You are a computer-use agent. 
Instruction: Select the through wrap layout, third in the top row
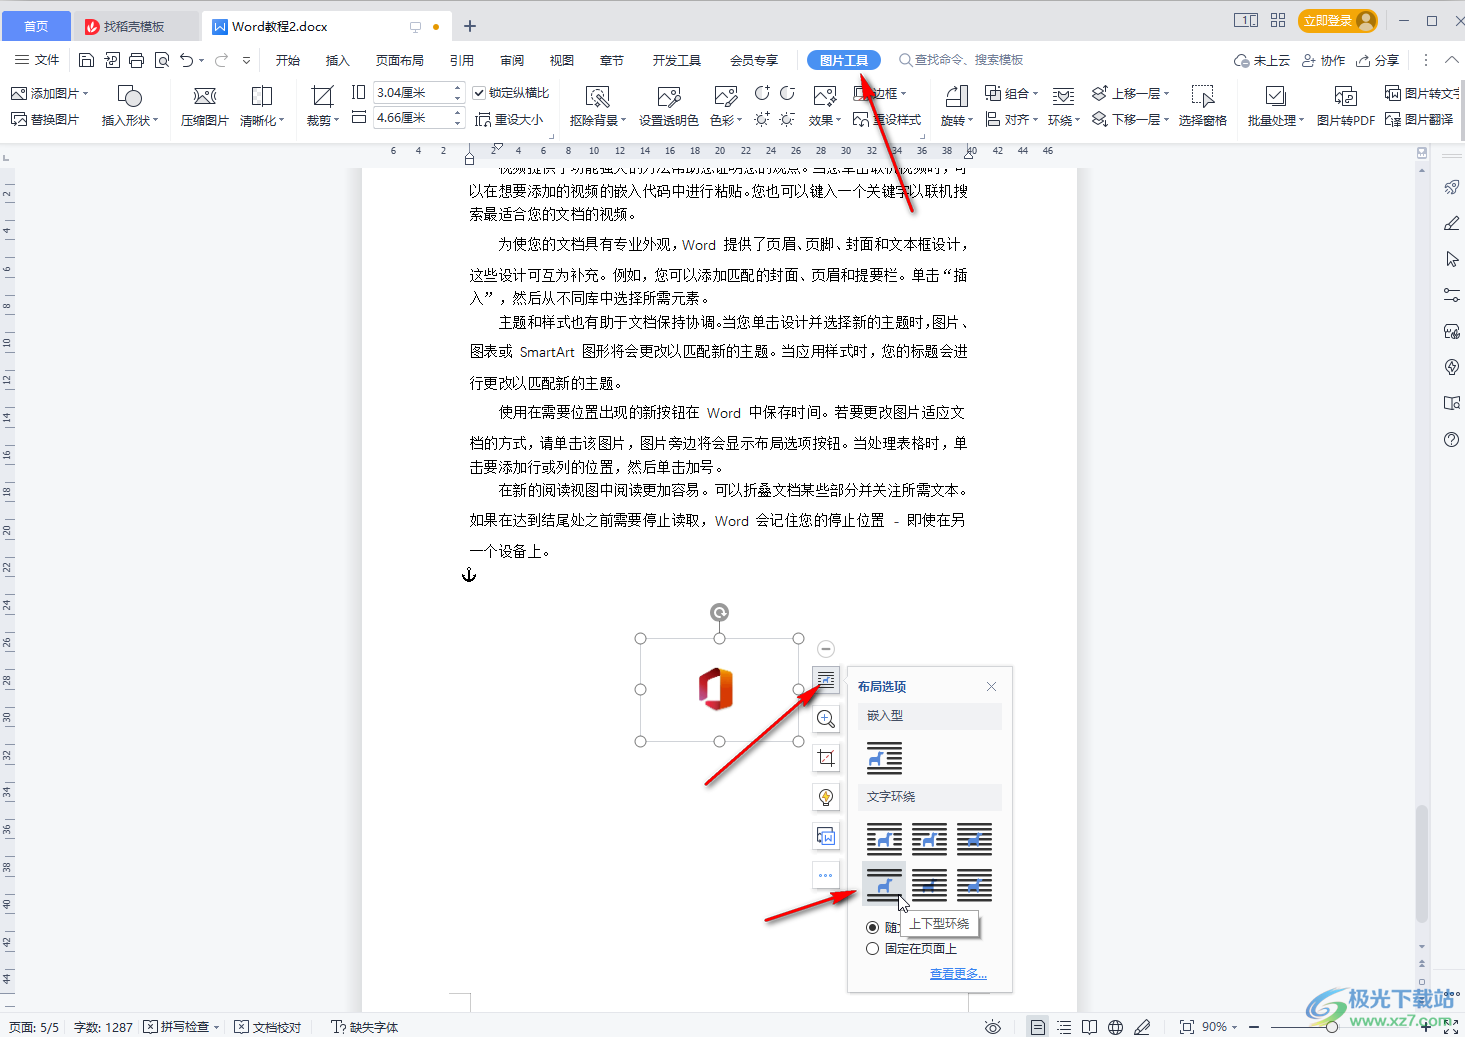[x=974, y=839]
